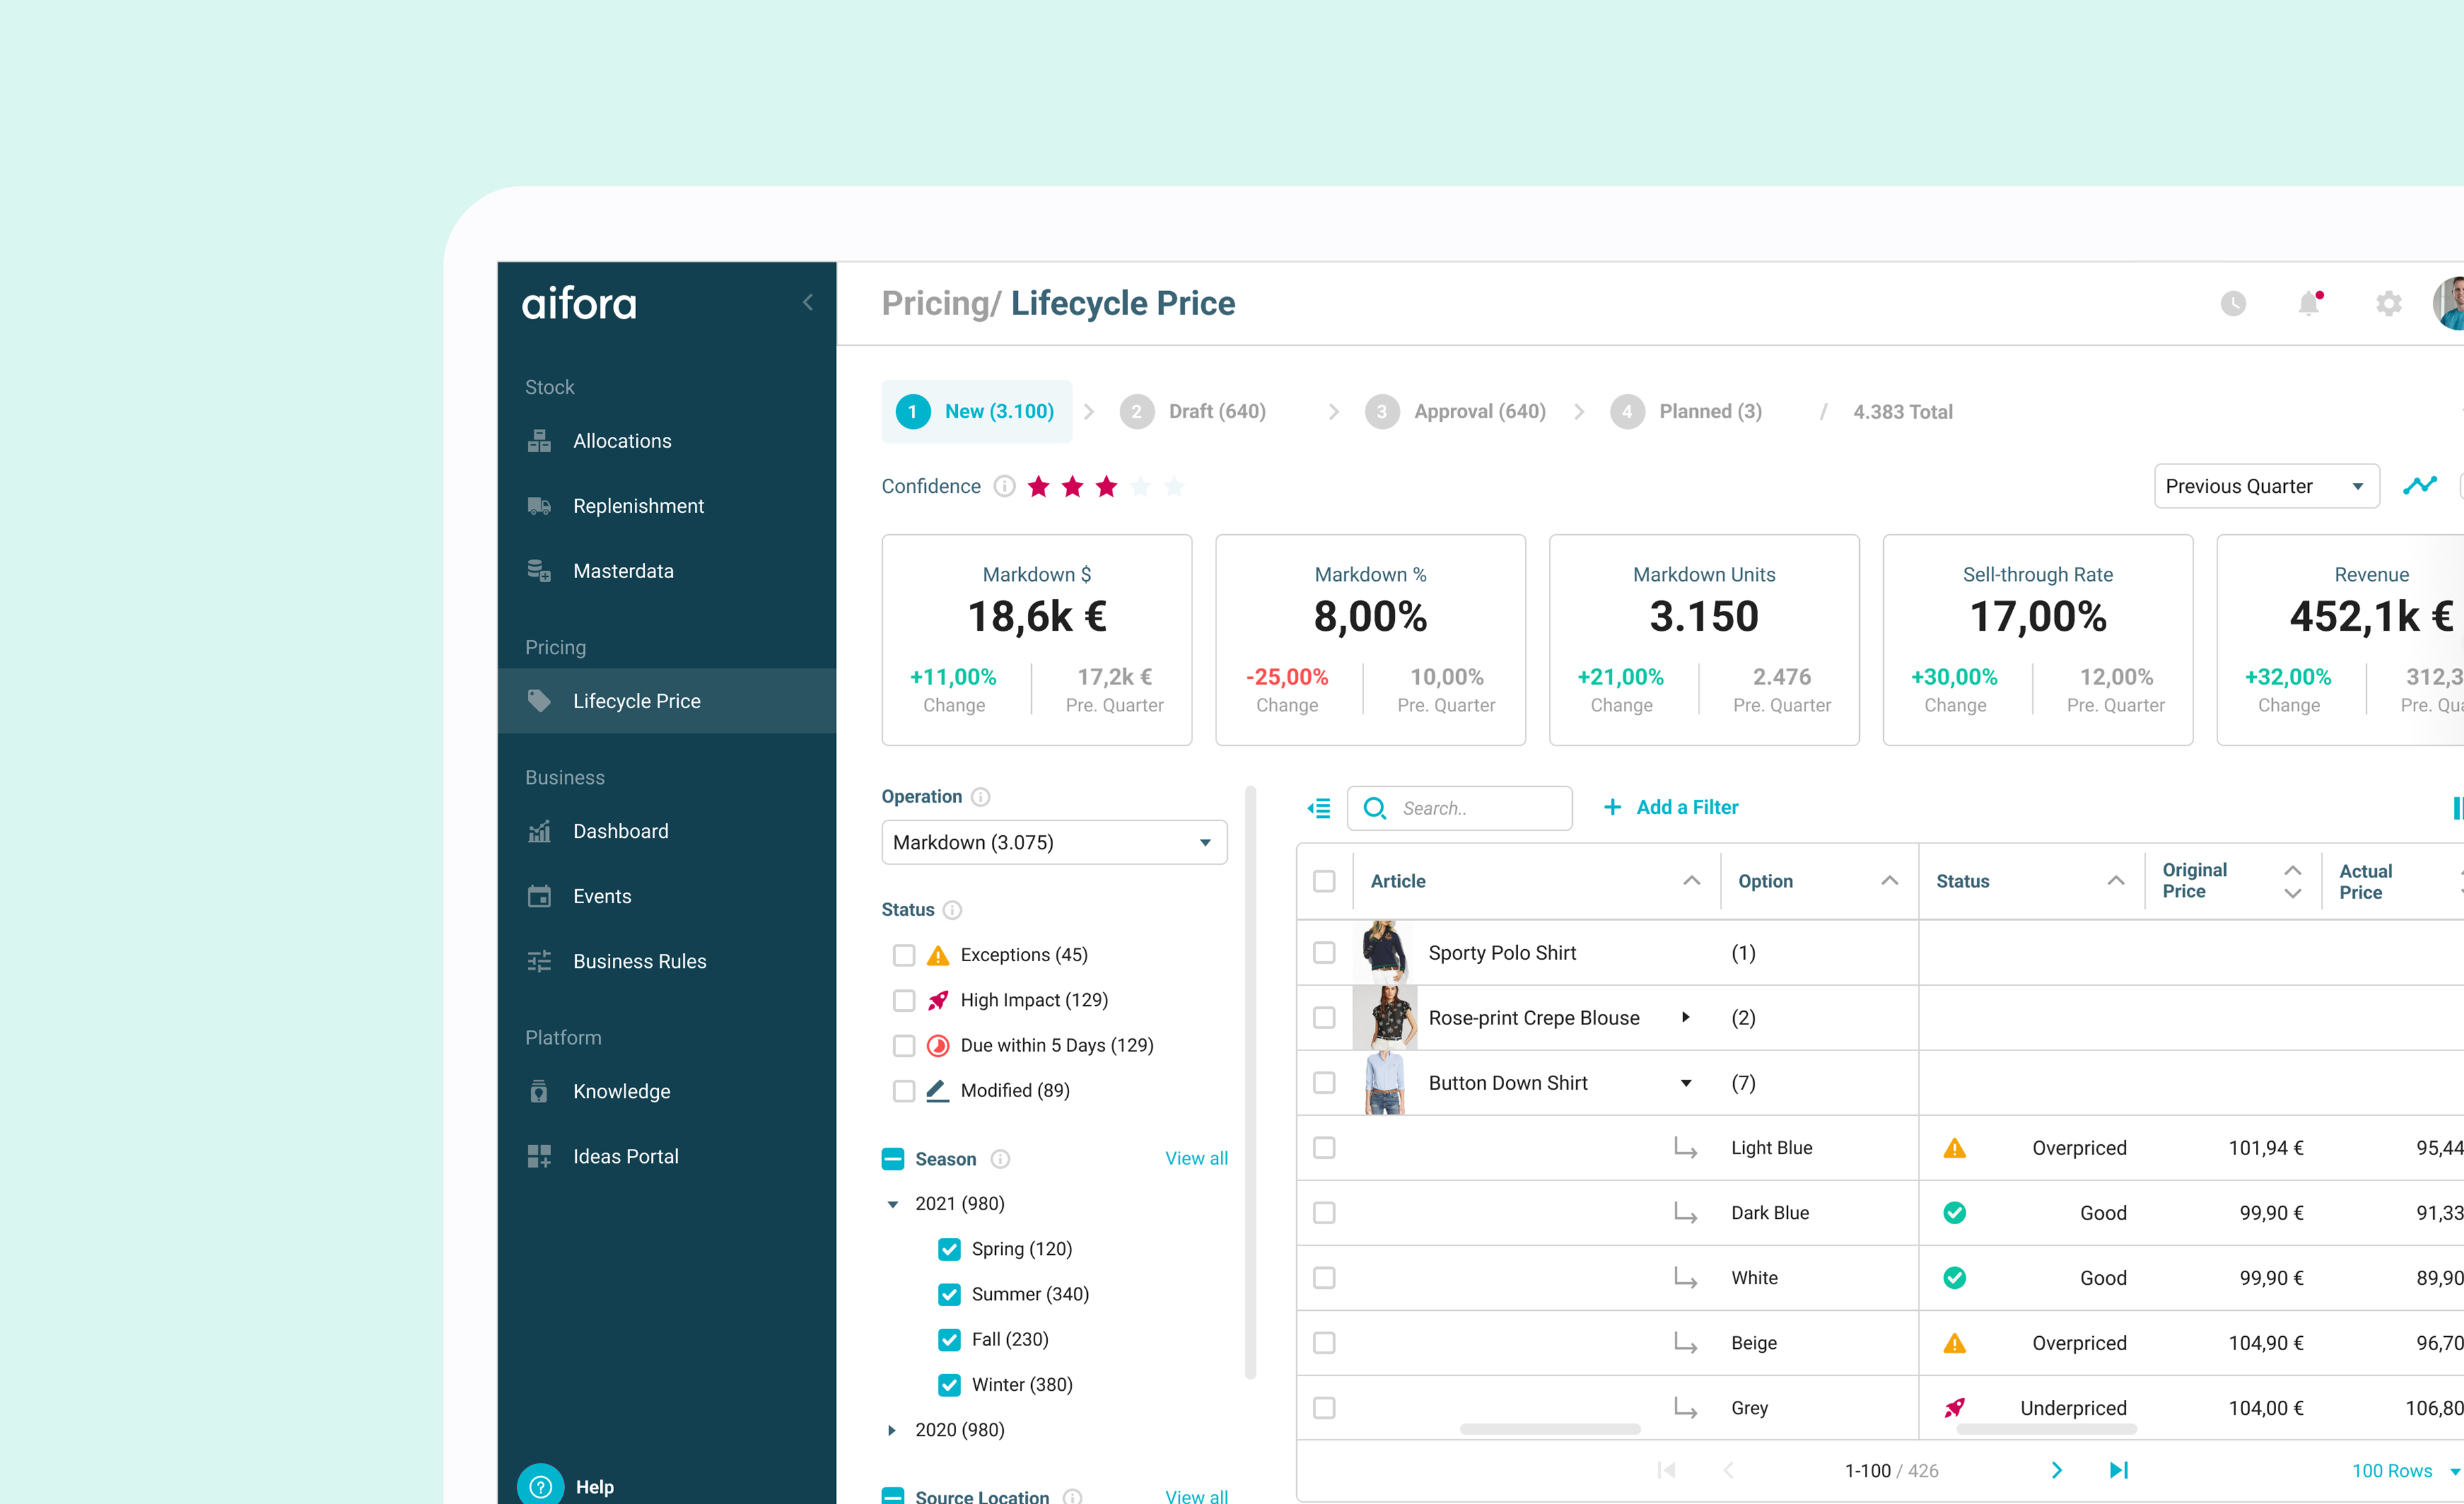This screenshot has height=1504, width=2464.
Task: Click the Help question mark icon
Action: [x=541, y=1486]
